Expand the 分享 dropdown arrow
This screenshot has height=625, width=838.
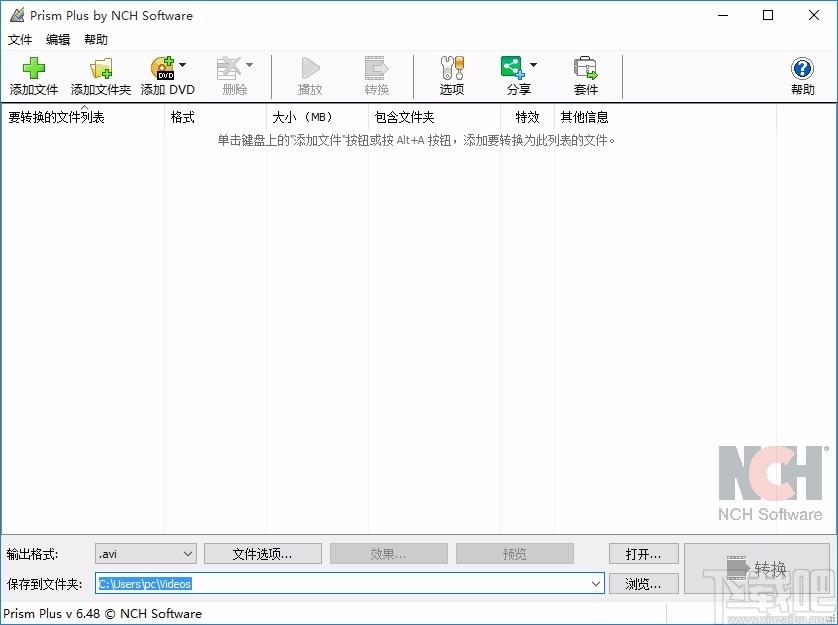coord(533,65)
